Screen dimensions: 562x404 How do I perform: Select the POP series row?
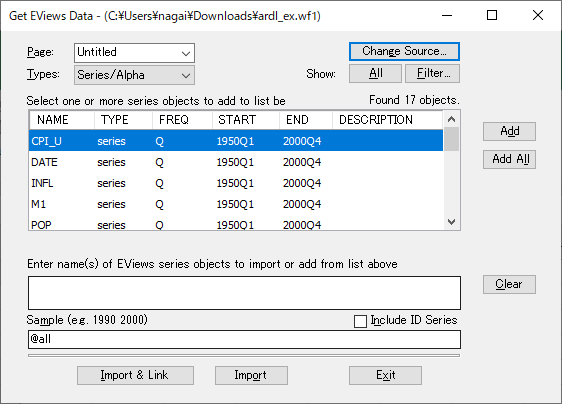point(236,223)
